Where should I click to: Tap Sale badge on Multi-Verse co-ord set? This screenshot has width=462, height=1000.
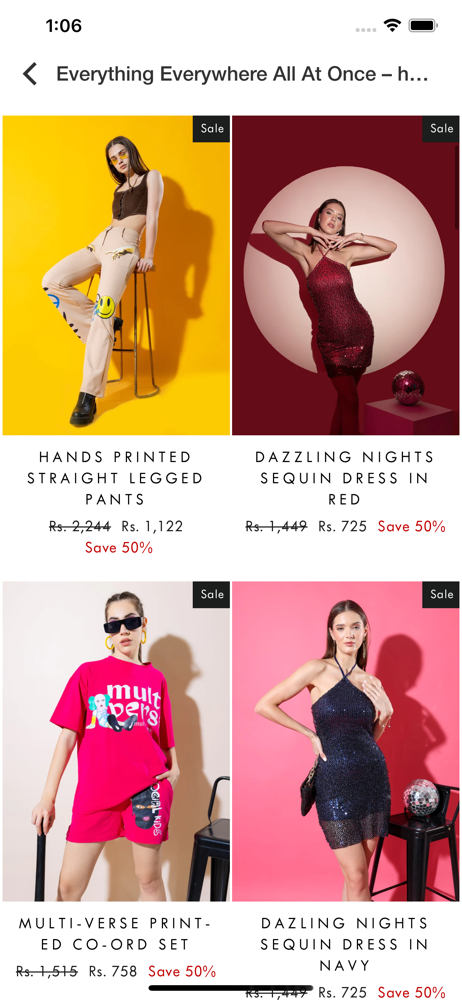click(212, 594)
